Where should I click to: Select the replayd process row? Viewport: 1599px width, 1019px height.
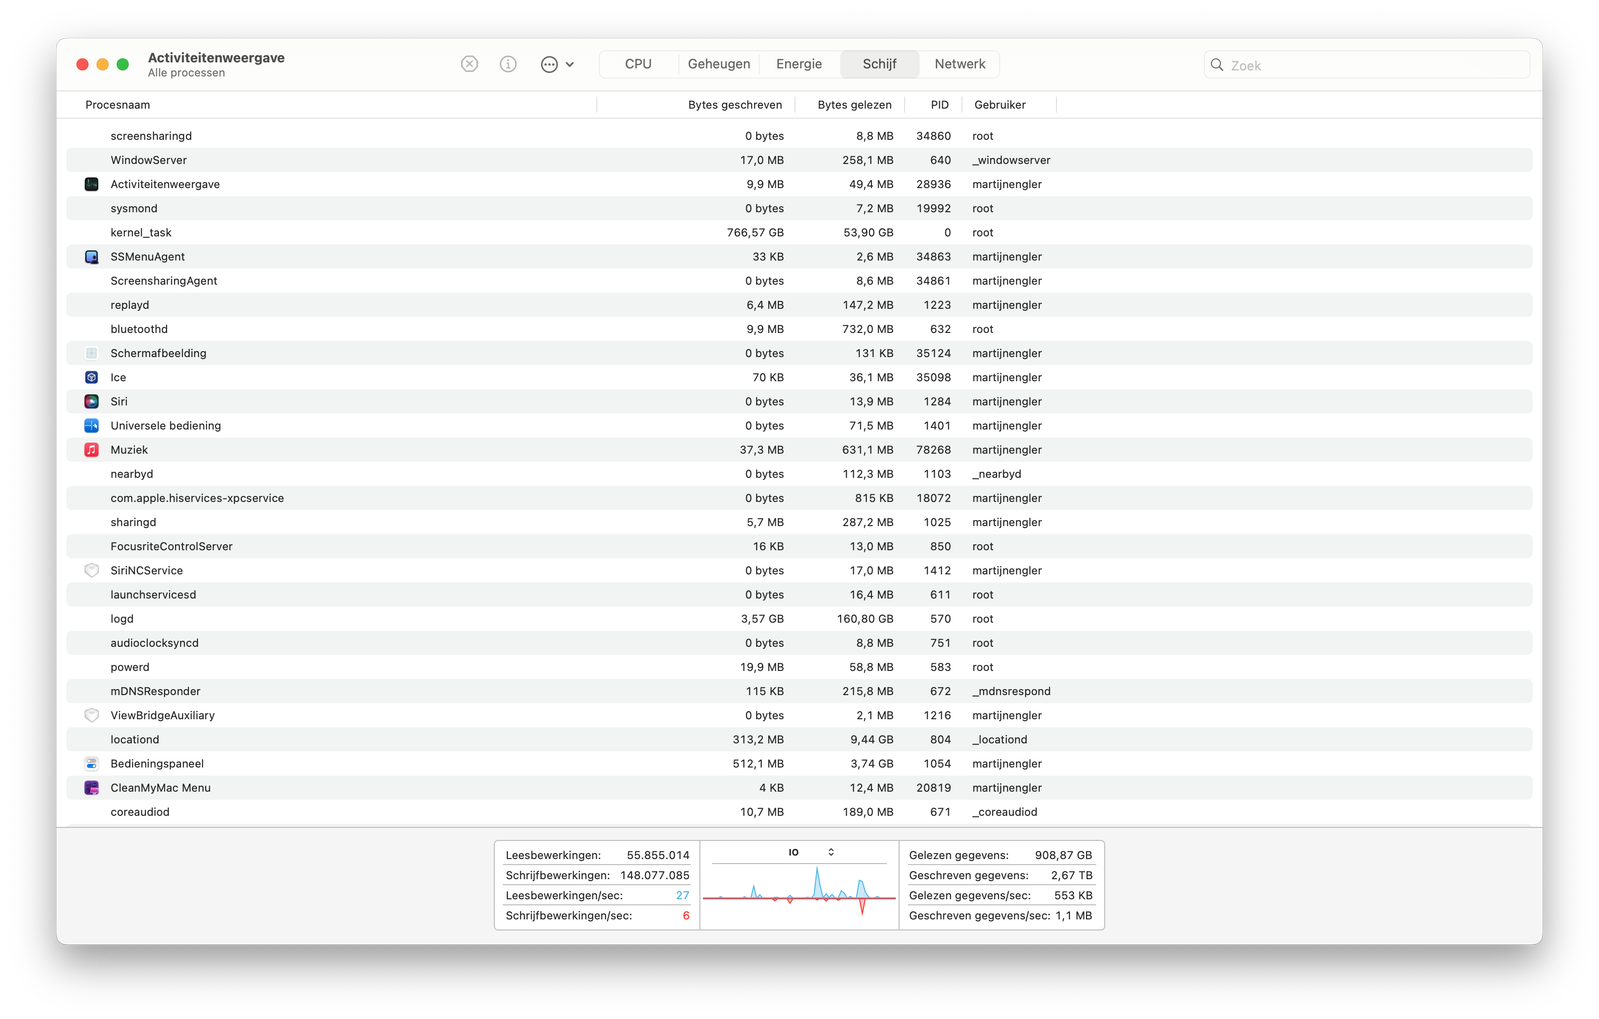(799, 305)
